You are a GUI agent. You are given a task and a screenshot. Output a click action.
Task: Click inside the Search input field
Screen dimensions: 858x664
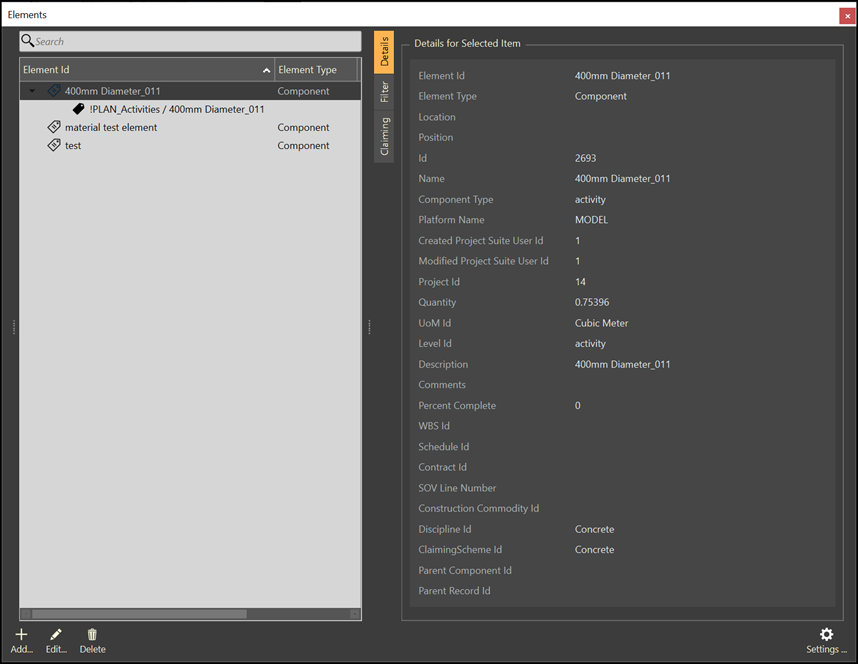tap(195, 41)
